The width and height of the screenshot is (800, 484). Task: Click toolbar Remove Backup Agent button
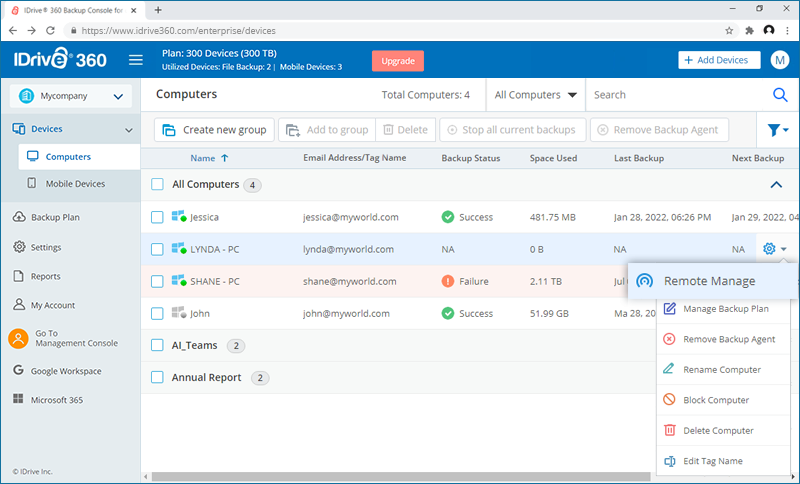pyautogui.click(x=659, y=130)
